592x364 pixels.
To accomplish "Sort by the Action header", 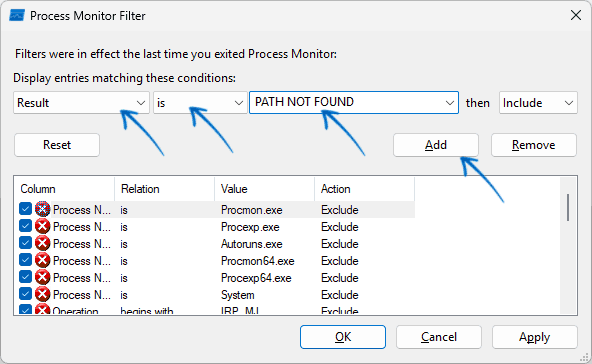I will [x=364, y=189].
